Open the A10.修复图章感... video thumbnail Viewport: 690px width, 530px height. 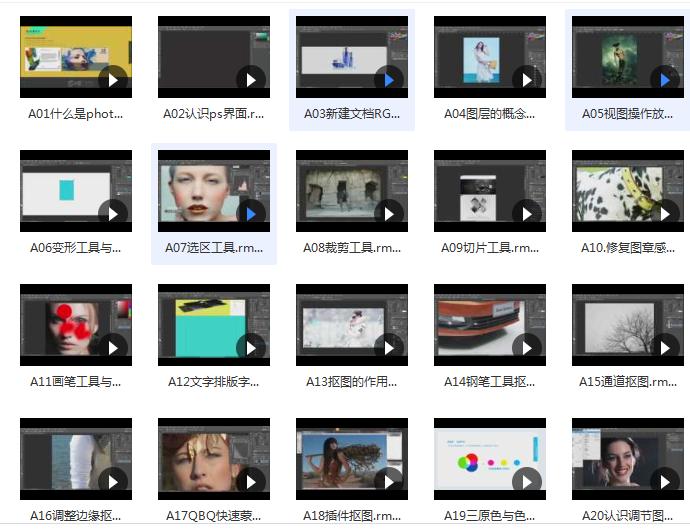(x=628, y=191)
